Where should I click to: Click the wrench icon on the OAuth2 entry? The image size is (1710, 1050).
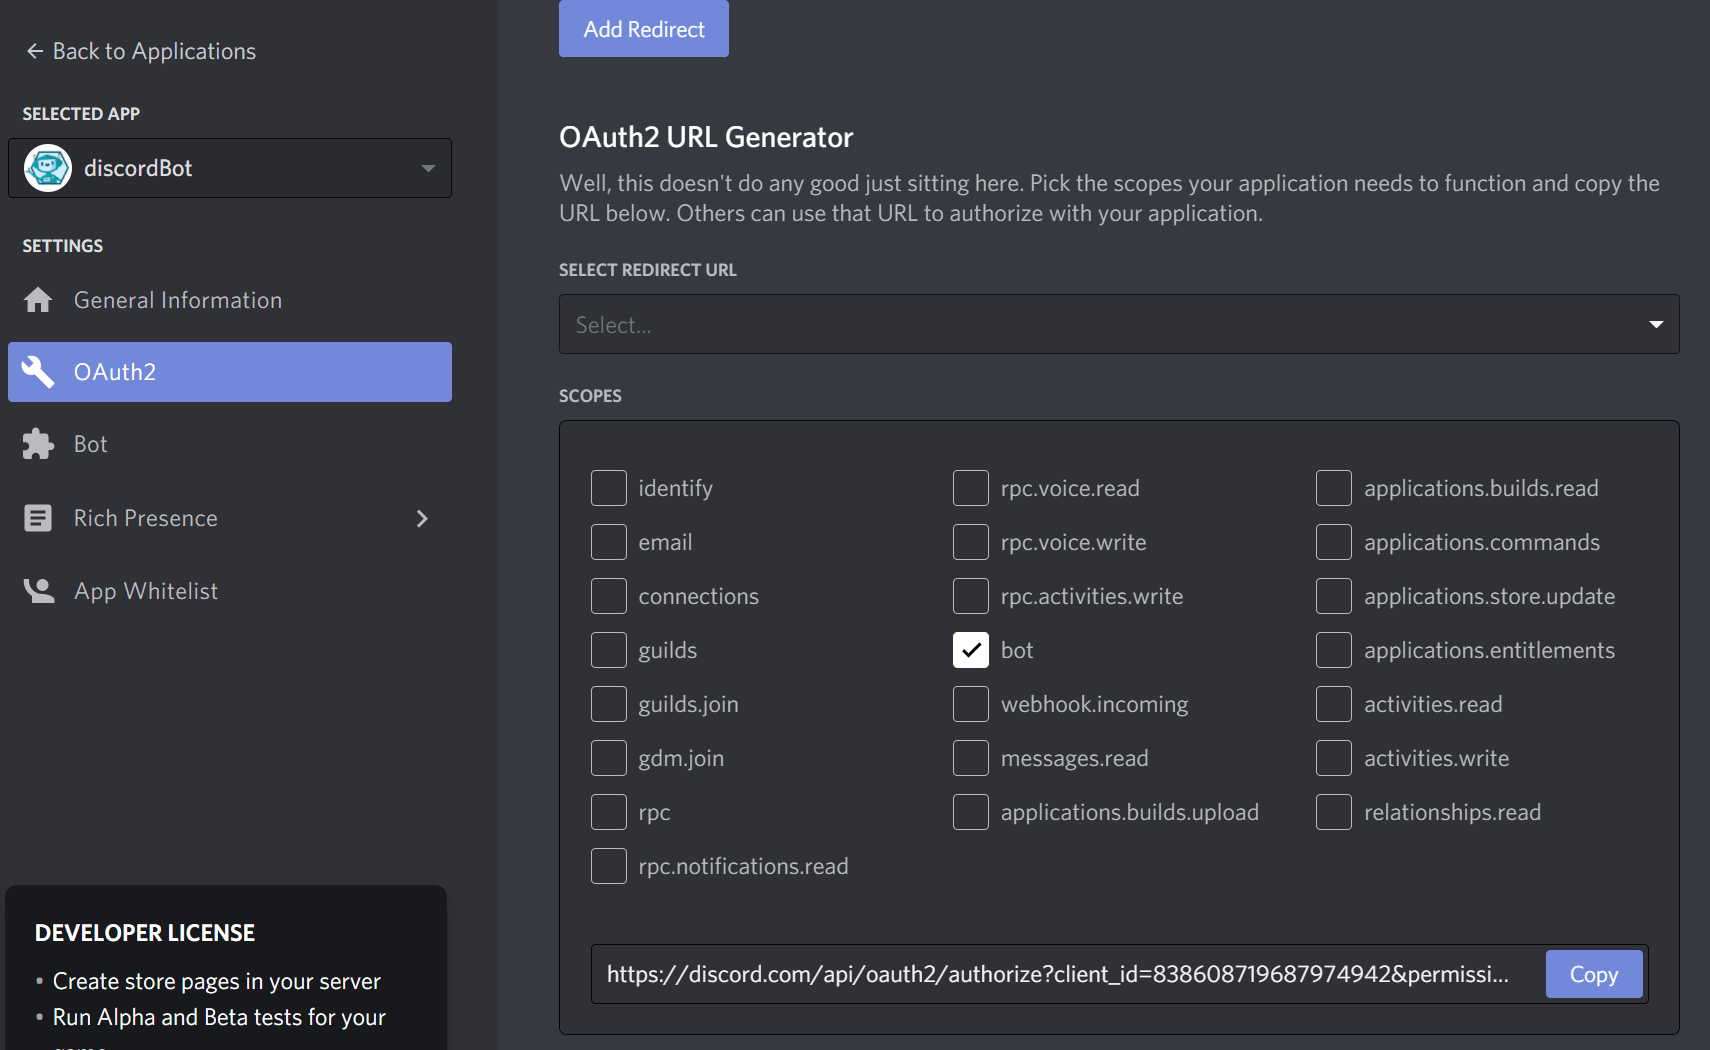coord(38,371)
